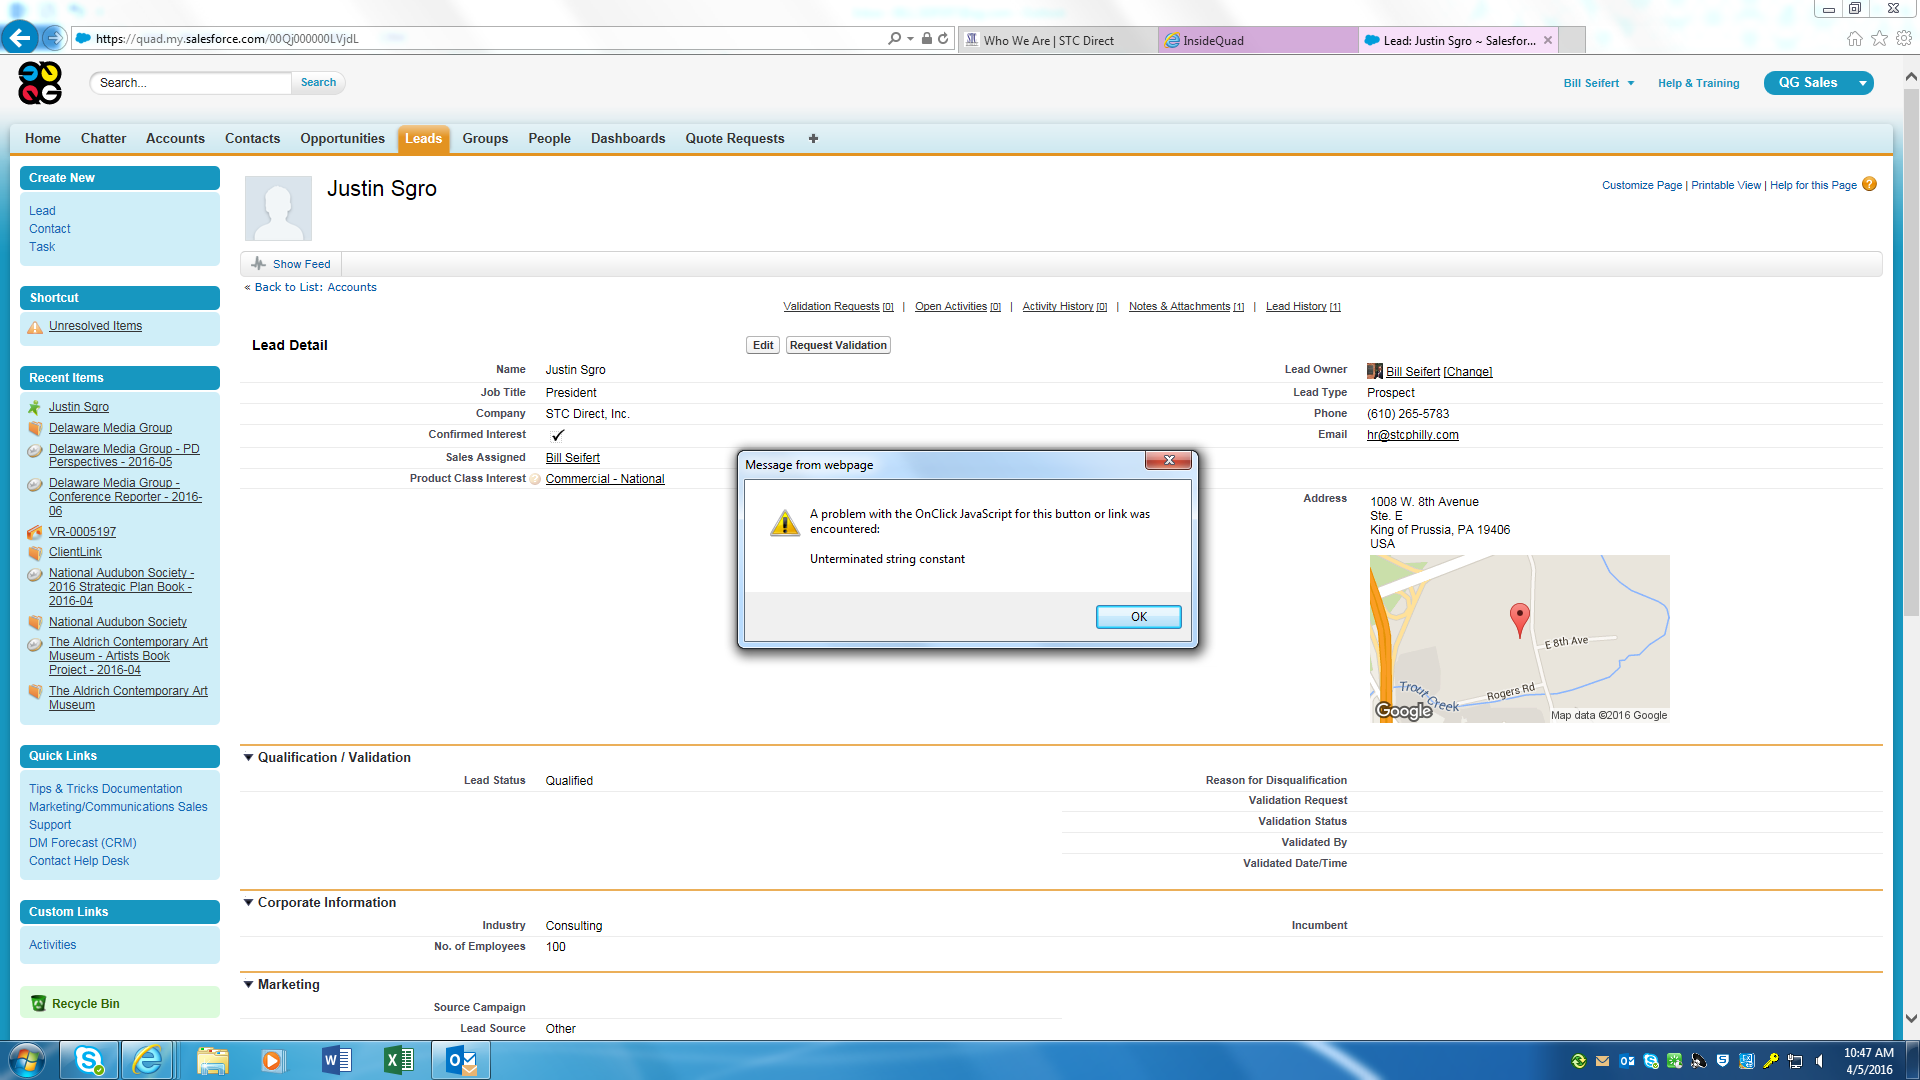
Task: Click the hr@stcphilly.com email link
Action: tap(1412, 435)
